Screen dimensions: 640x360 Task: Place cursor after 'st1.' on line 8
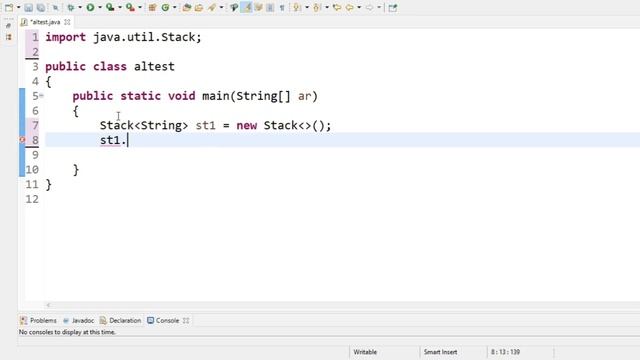[x=128, y=140]
